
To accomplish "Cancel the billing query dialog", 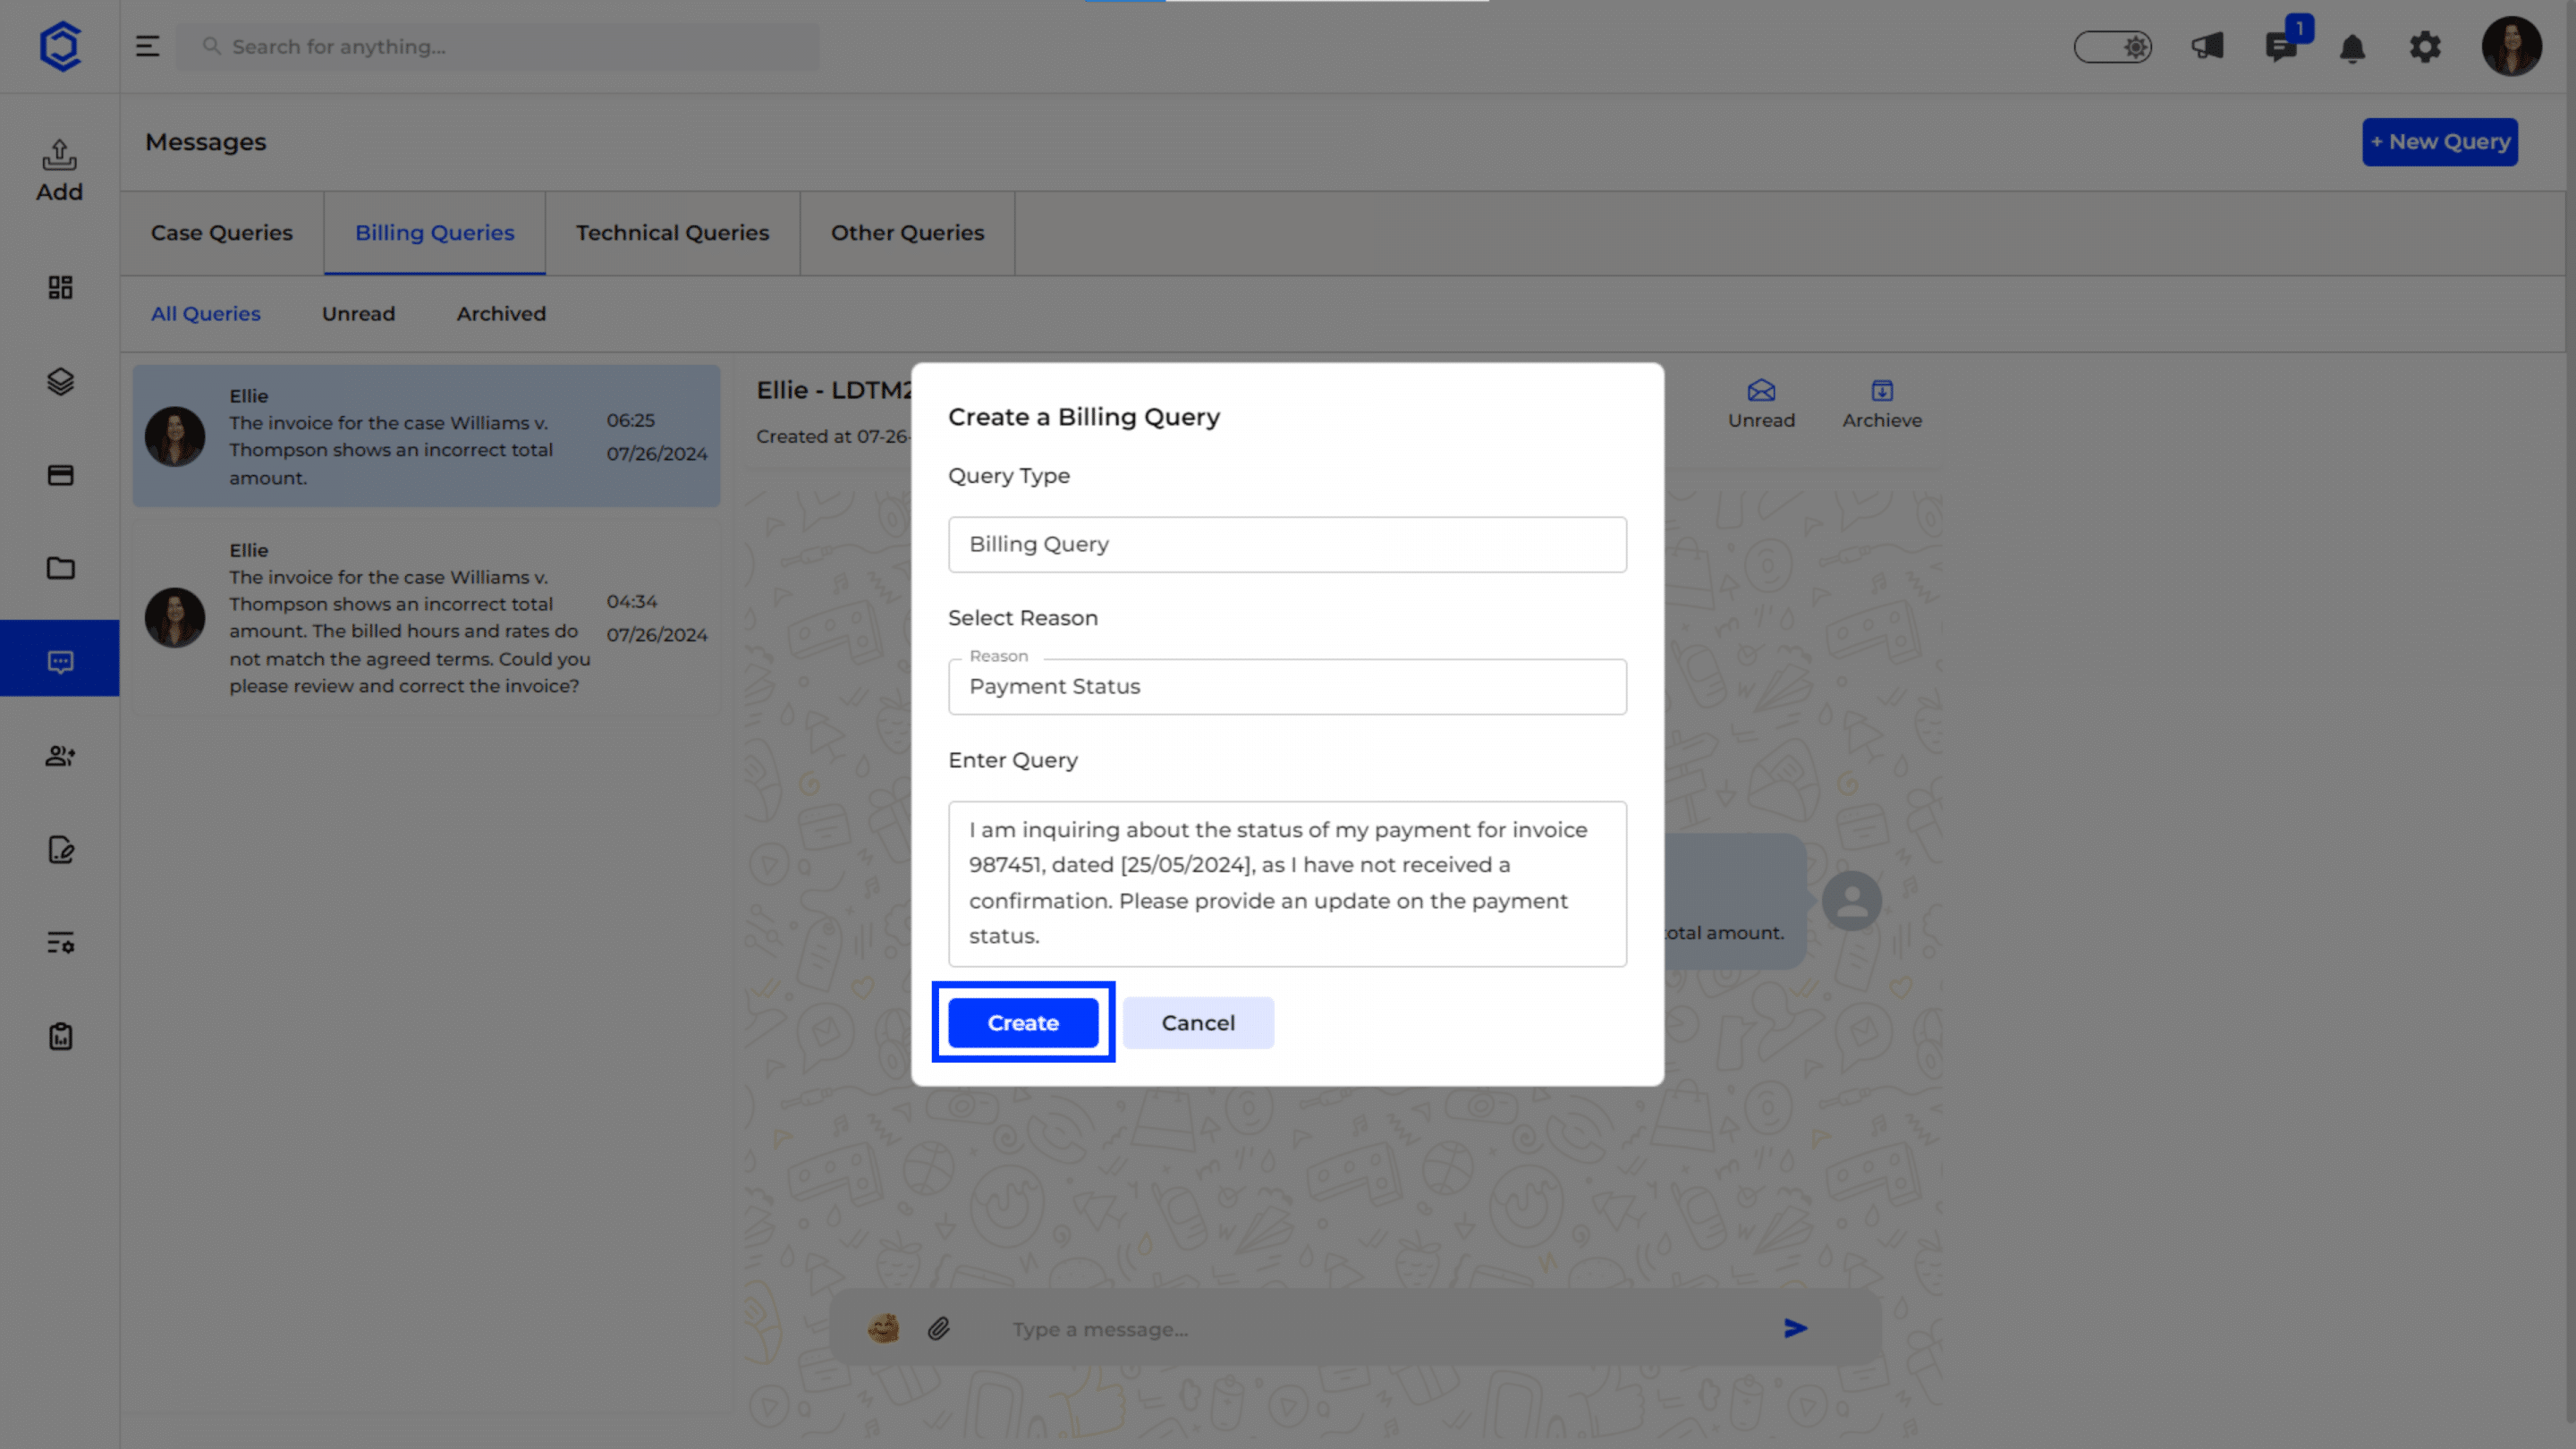I will click(x=1197, y=1022).
